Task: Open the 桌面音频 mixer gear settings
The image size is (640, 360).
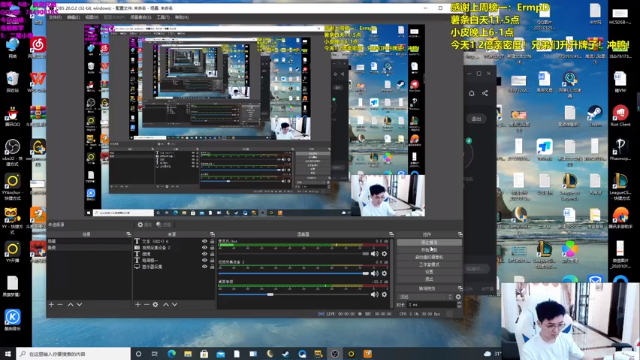Action: point(384,294)
